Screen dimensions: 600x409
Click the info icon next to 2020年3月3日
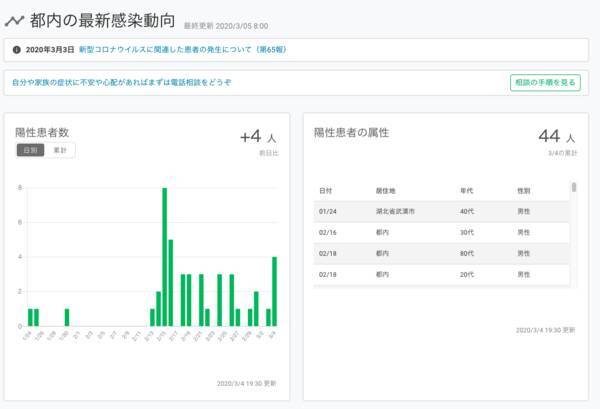(x=17, y=48)
